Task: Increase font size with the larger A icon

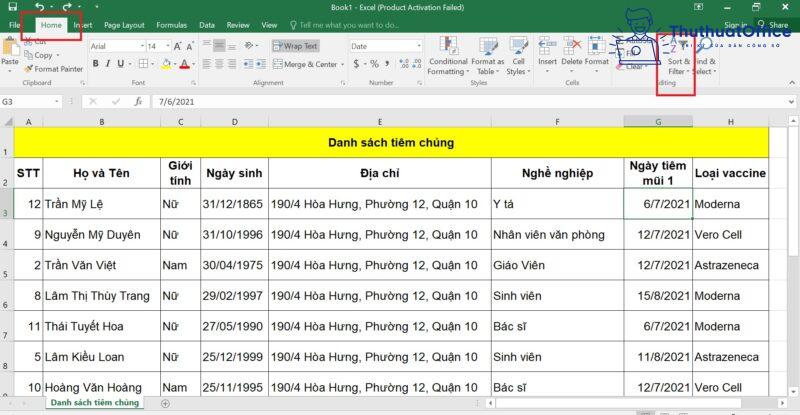Action: (177, 46)
